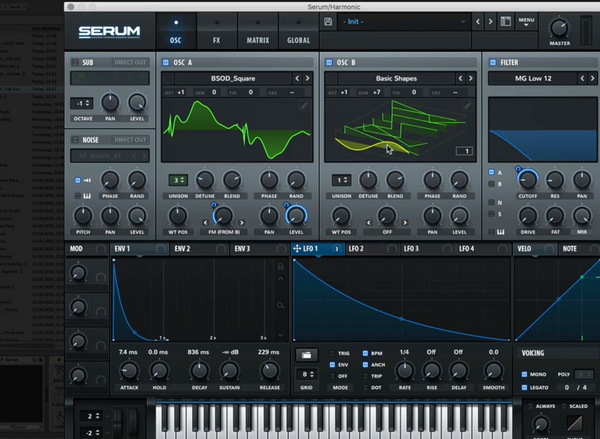Screen dimensions: 600x439
Task: Zoom the ENV 1 display with the magnifier icon
Action: [280, 305]
